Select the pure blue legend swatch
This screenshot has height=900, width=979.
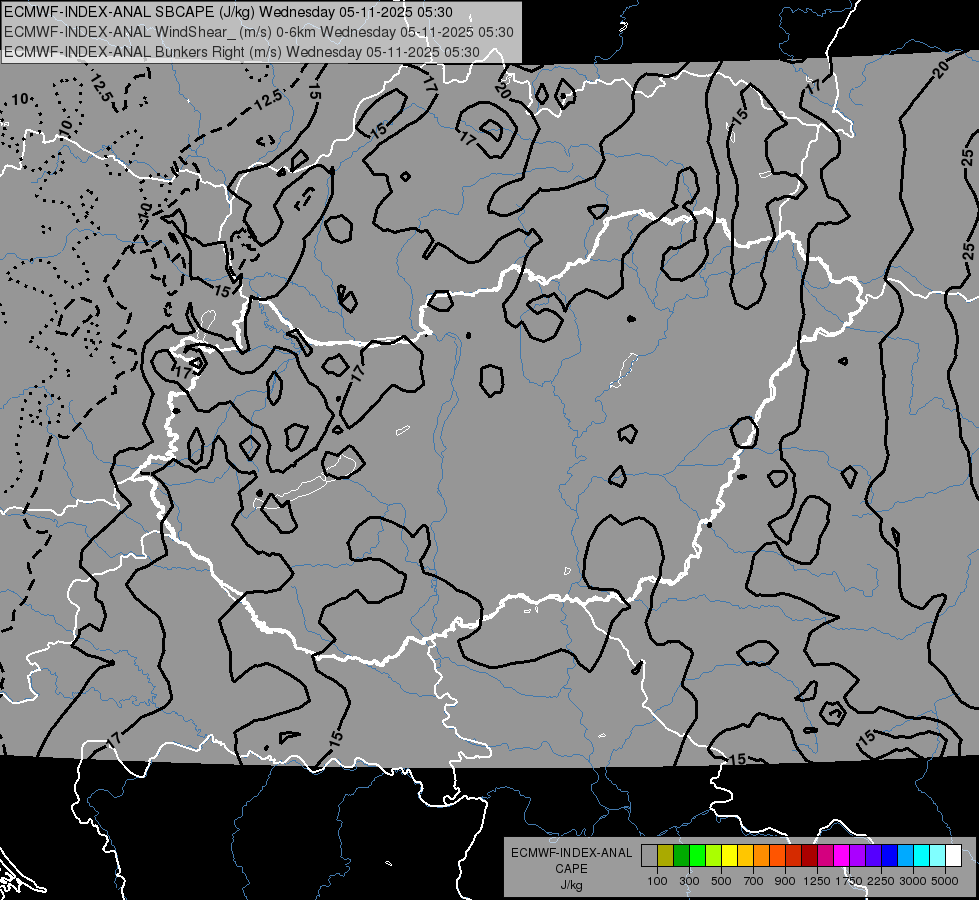pos(889,855)
